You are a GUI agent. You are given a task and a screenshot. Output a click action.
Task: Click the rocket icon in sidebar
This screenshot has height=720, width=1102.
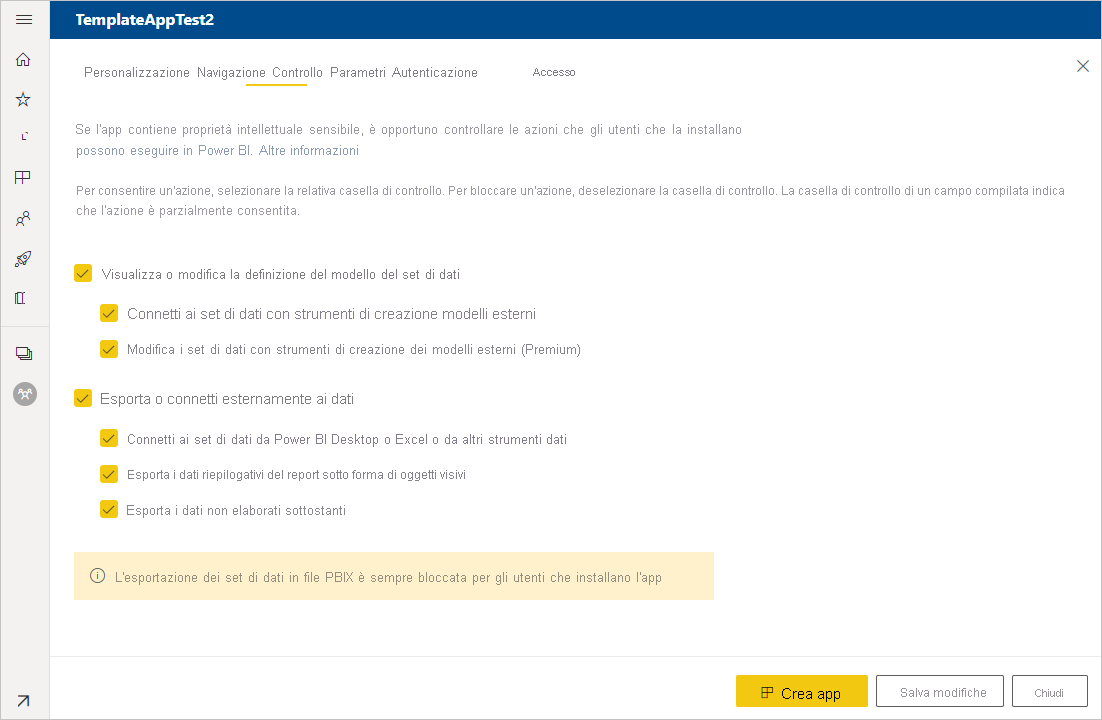tap(24, 258)
